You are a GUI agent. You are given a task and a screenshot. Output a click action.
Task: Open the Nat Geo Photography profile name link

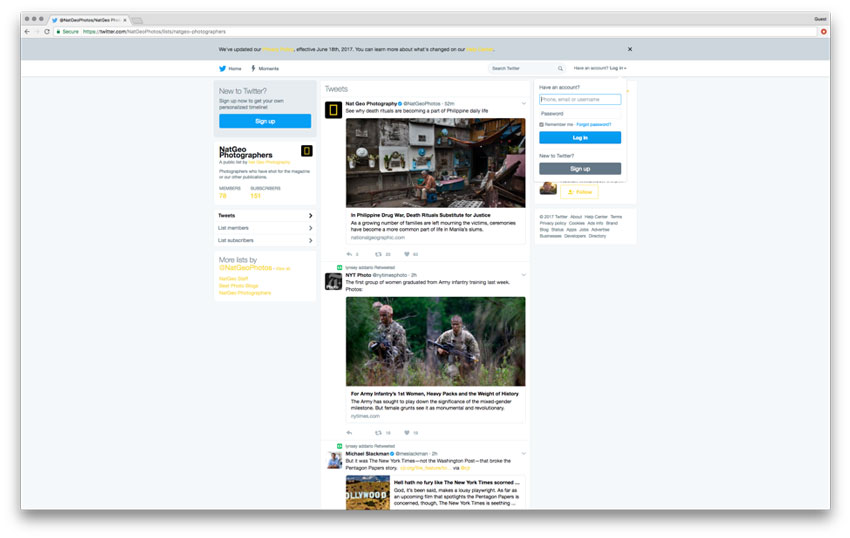371,104
